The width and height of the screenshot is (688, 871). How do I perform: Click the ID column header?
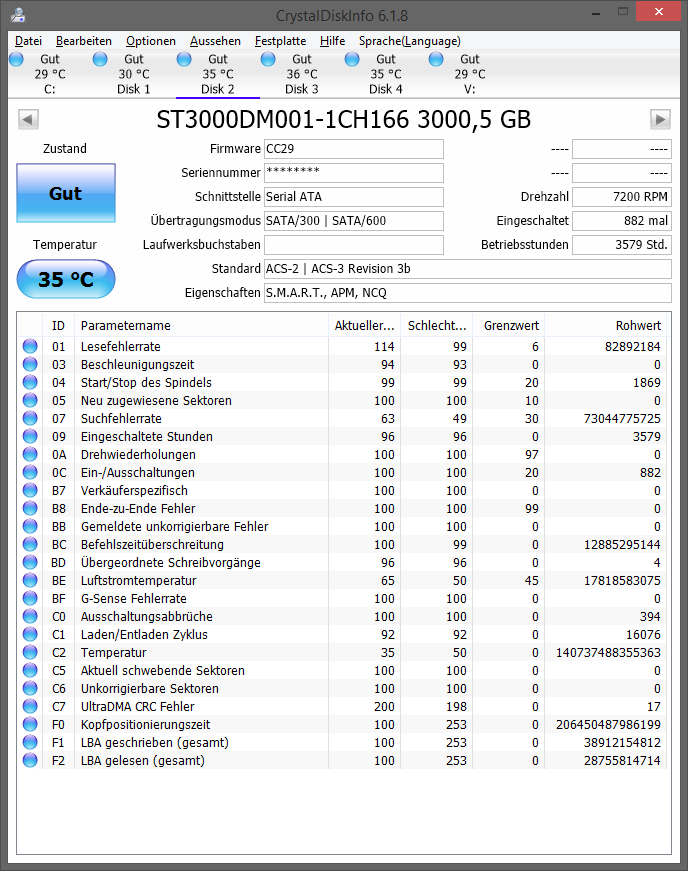[58, 326]
